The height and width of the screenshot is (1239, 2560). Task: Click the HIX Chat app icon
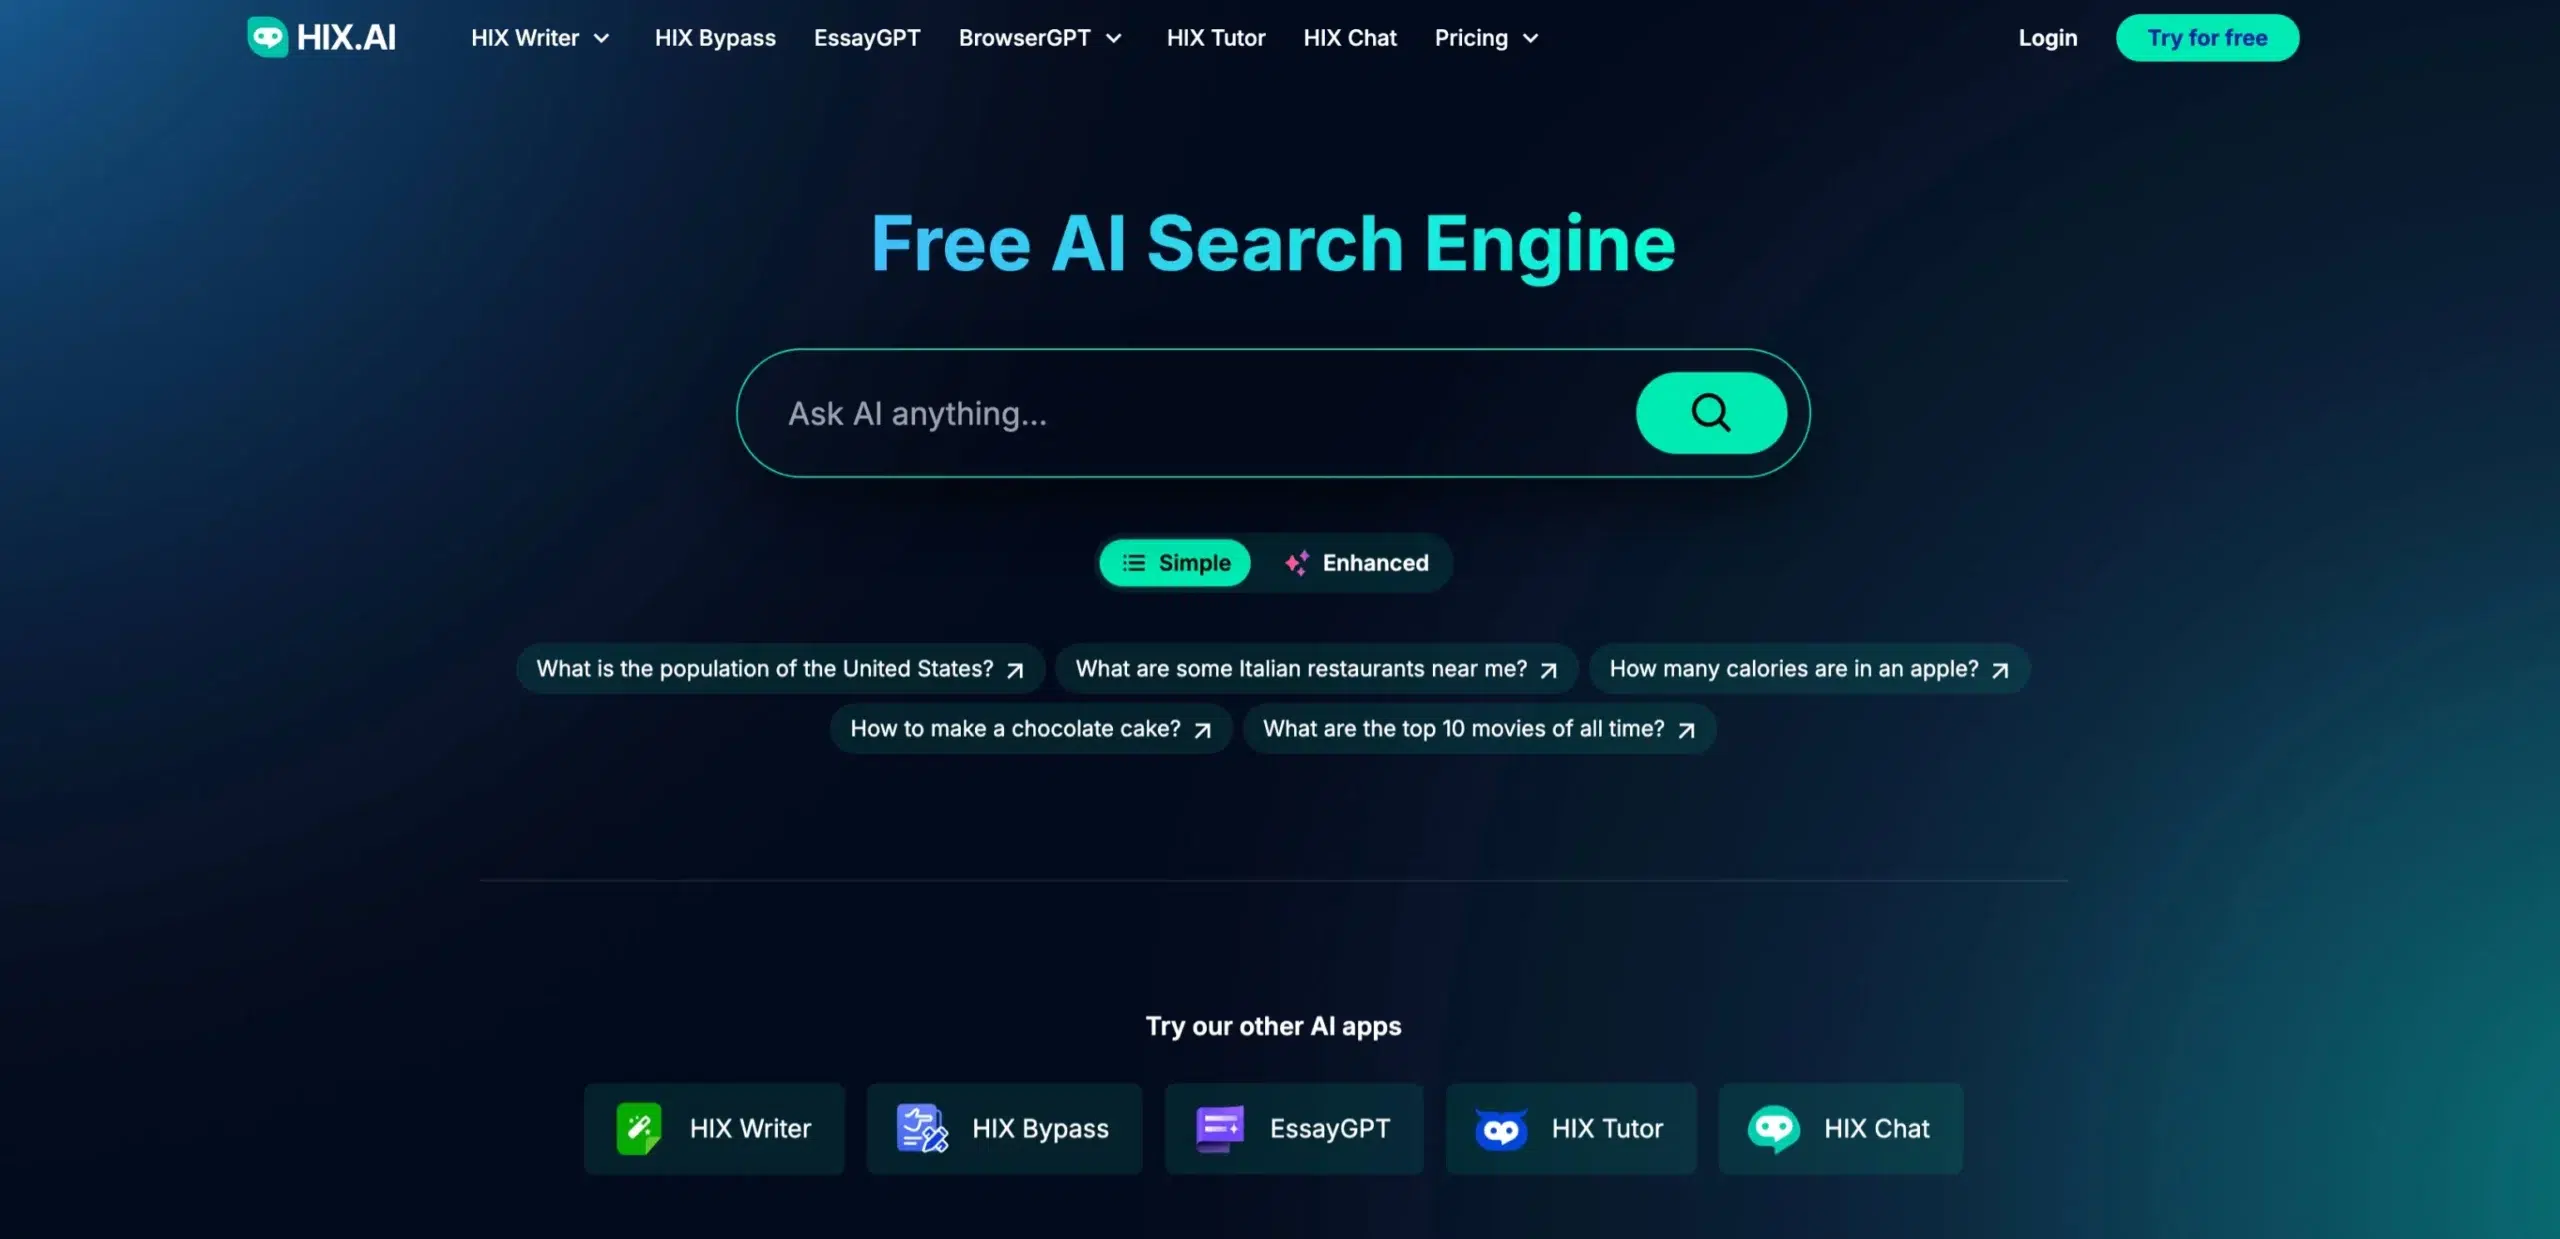tap(1773, 1128)
